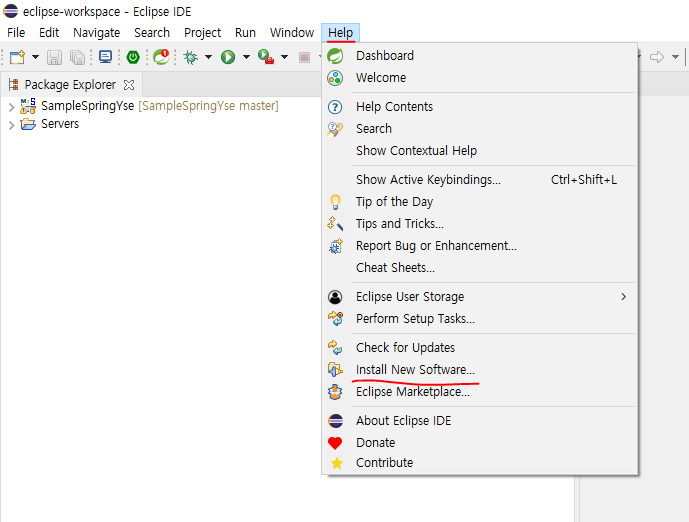The image size is (689, 522).
Task: Click the Tips and Tricks wand icon
Action: coord(335,224)
